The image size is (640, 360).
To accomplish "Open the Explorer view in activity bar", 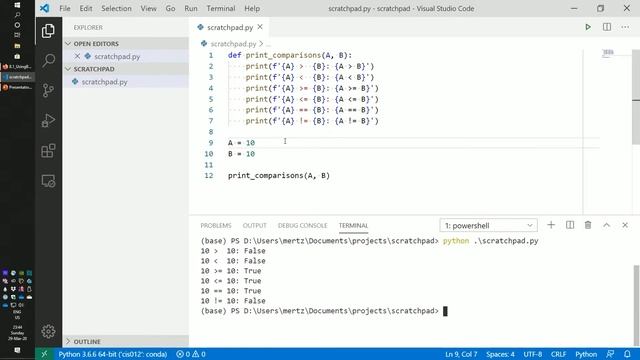I will pyautogui.click(x=48, y=31).
